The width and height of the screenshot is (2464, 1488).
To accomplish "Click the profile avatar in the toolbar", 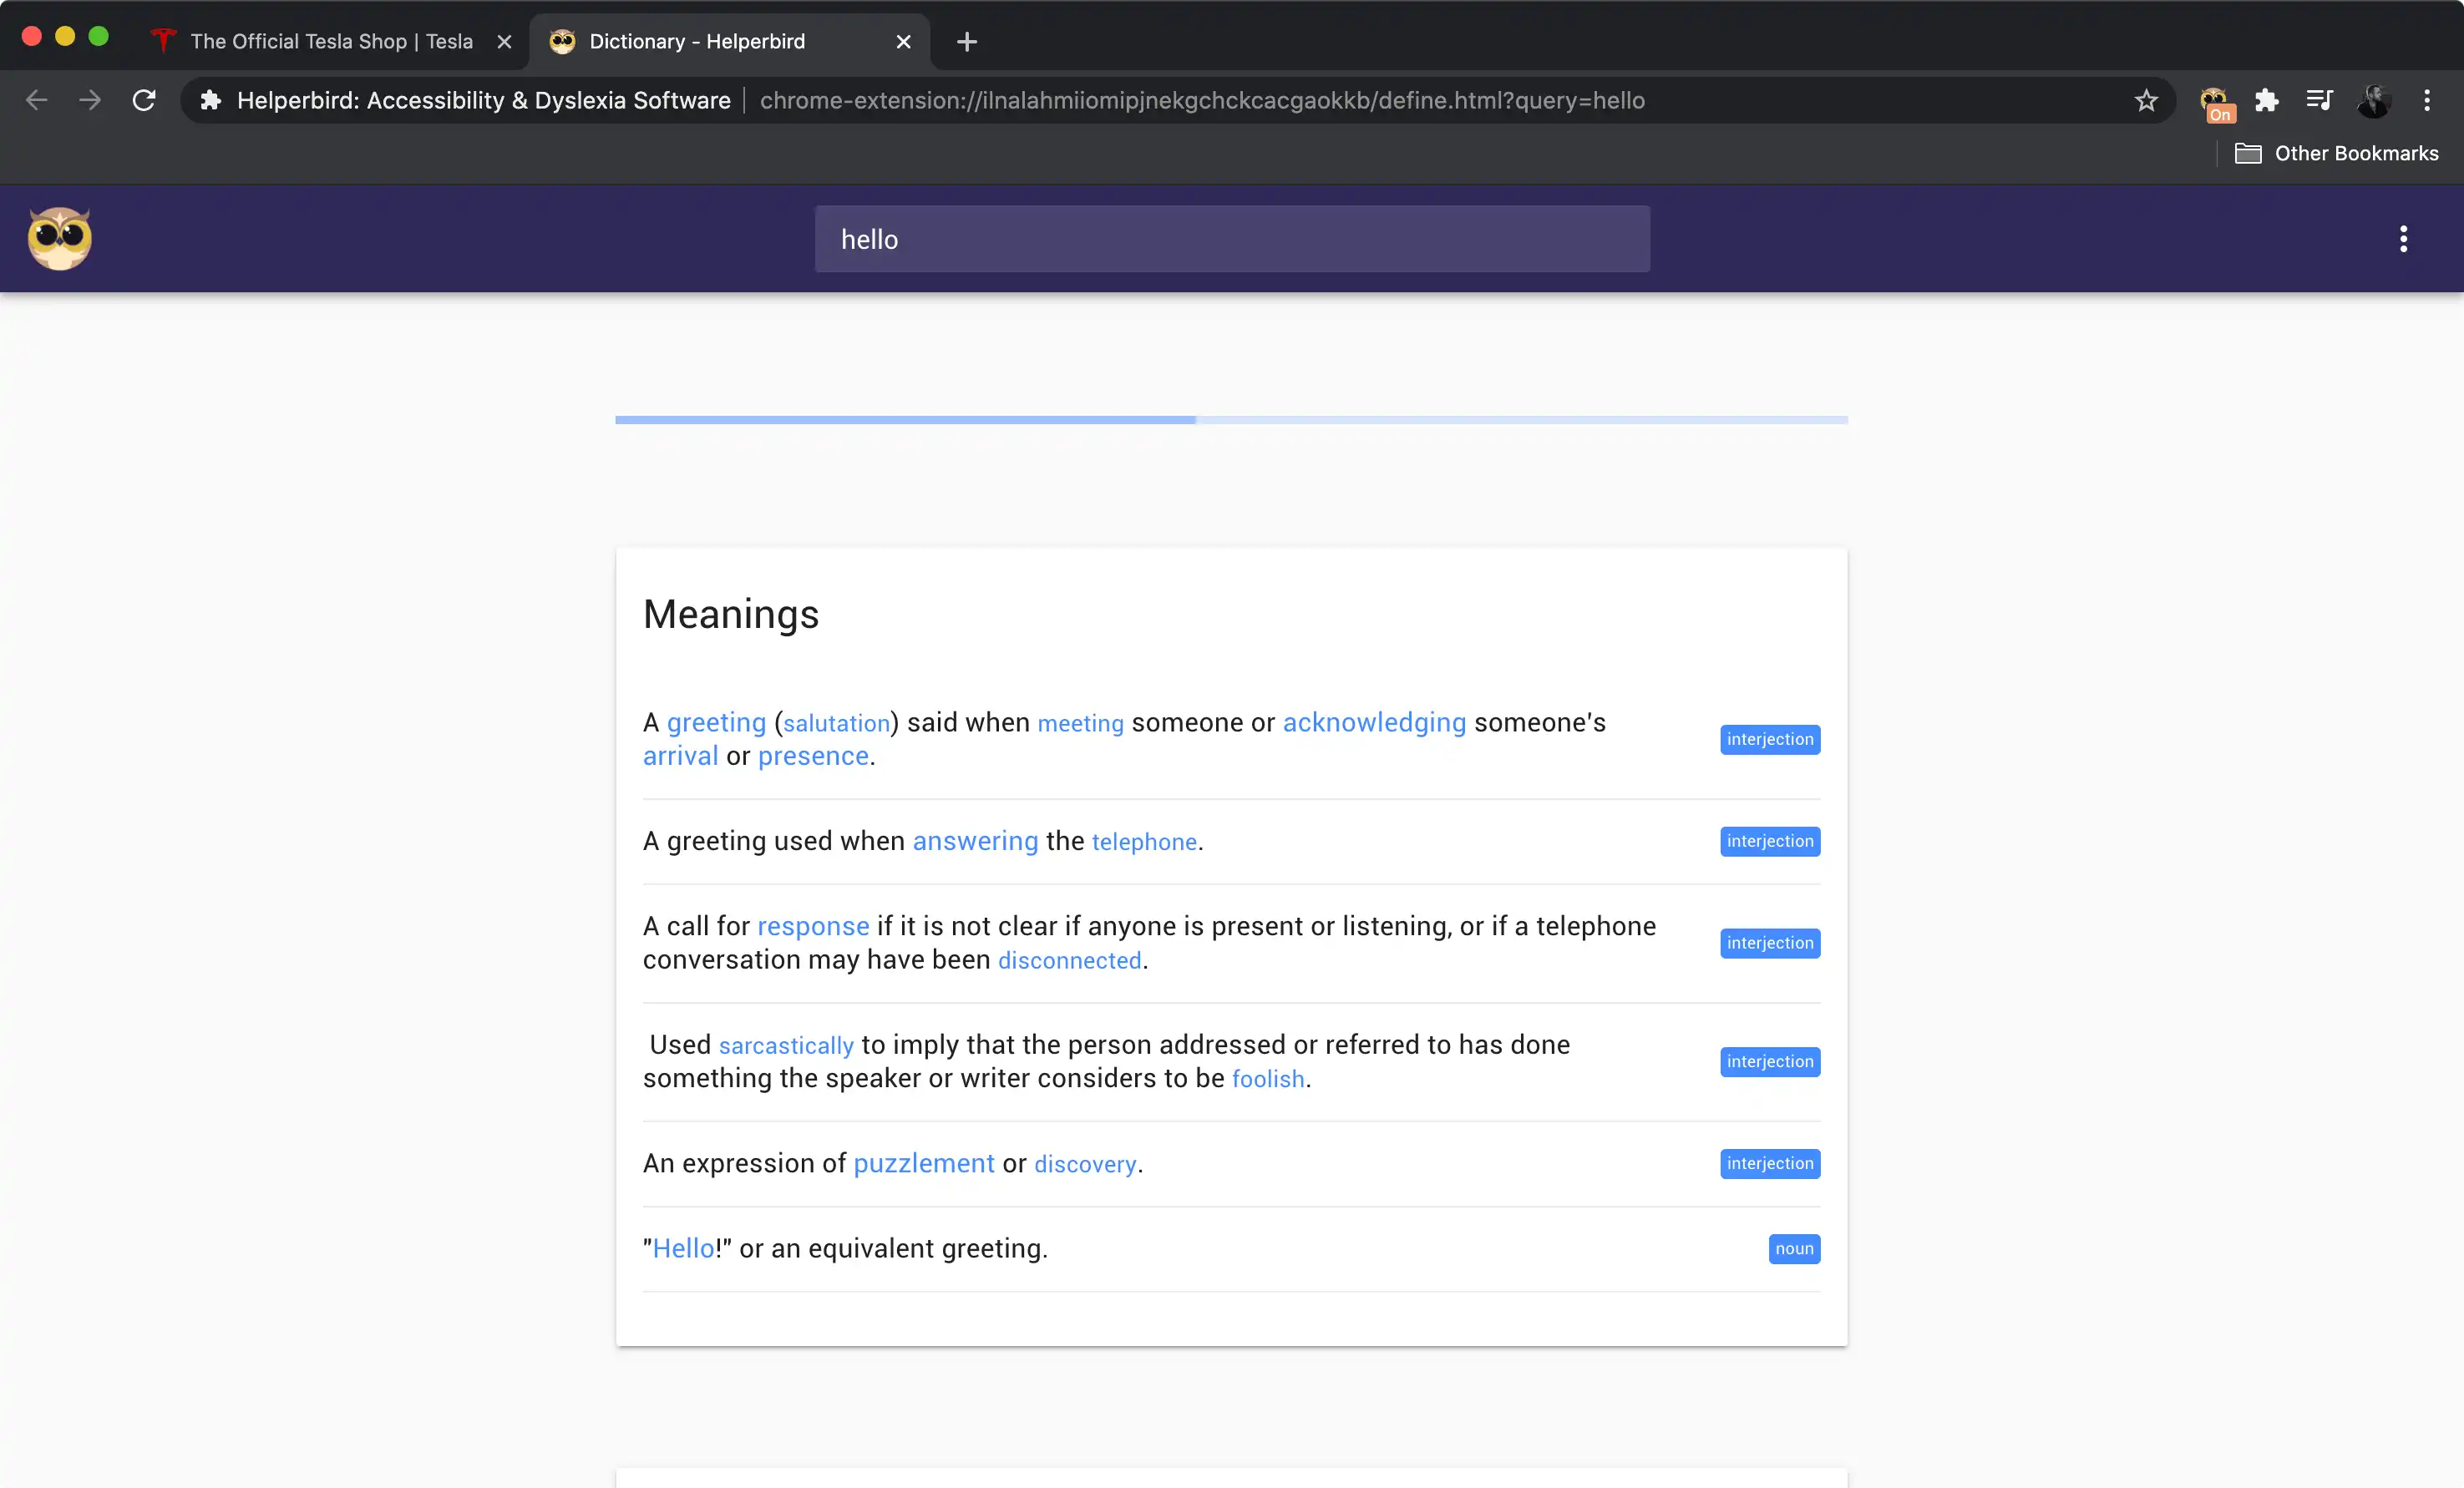I will [2374, 100].
